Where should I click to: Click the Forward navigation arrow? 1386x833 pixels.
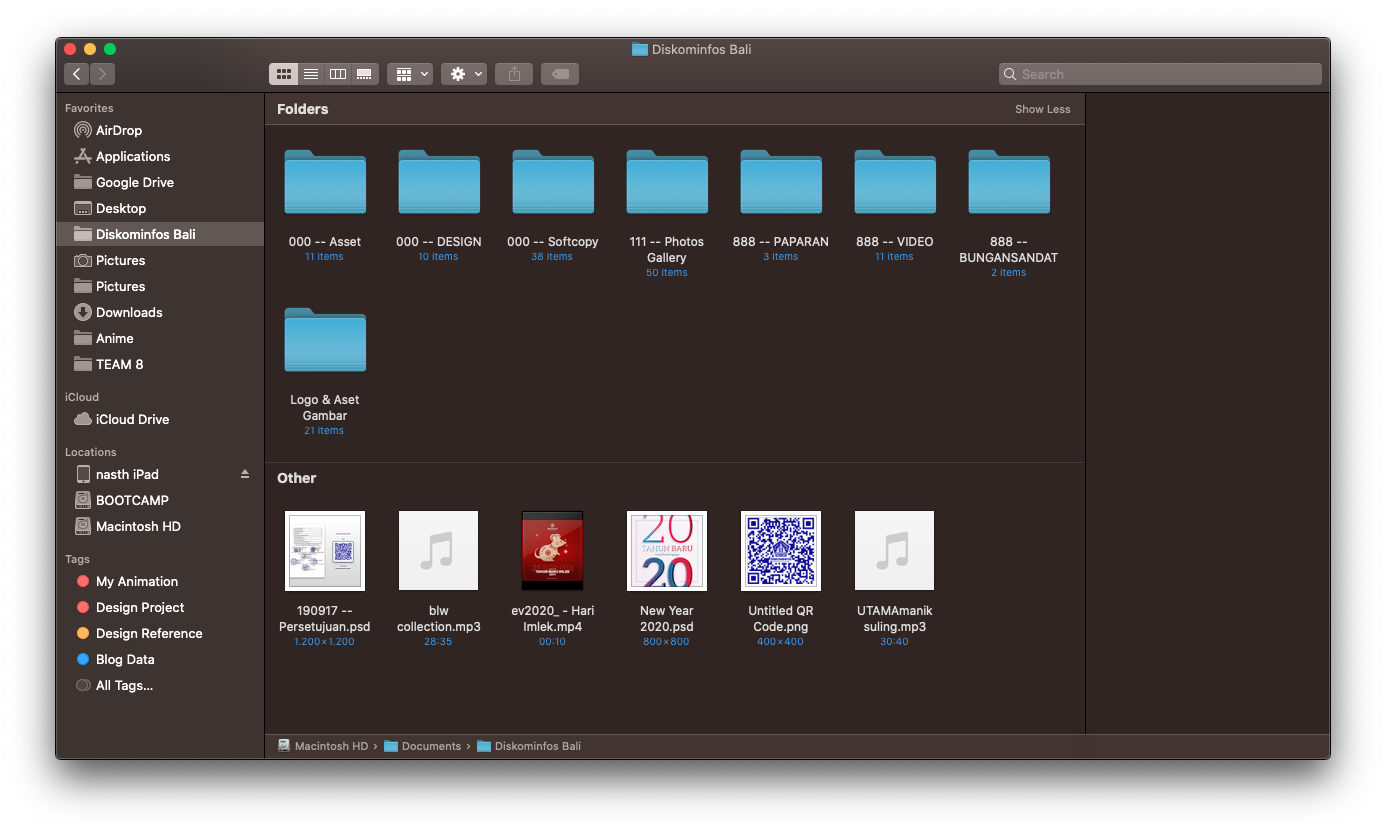(103, 74)
